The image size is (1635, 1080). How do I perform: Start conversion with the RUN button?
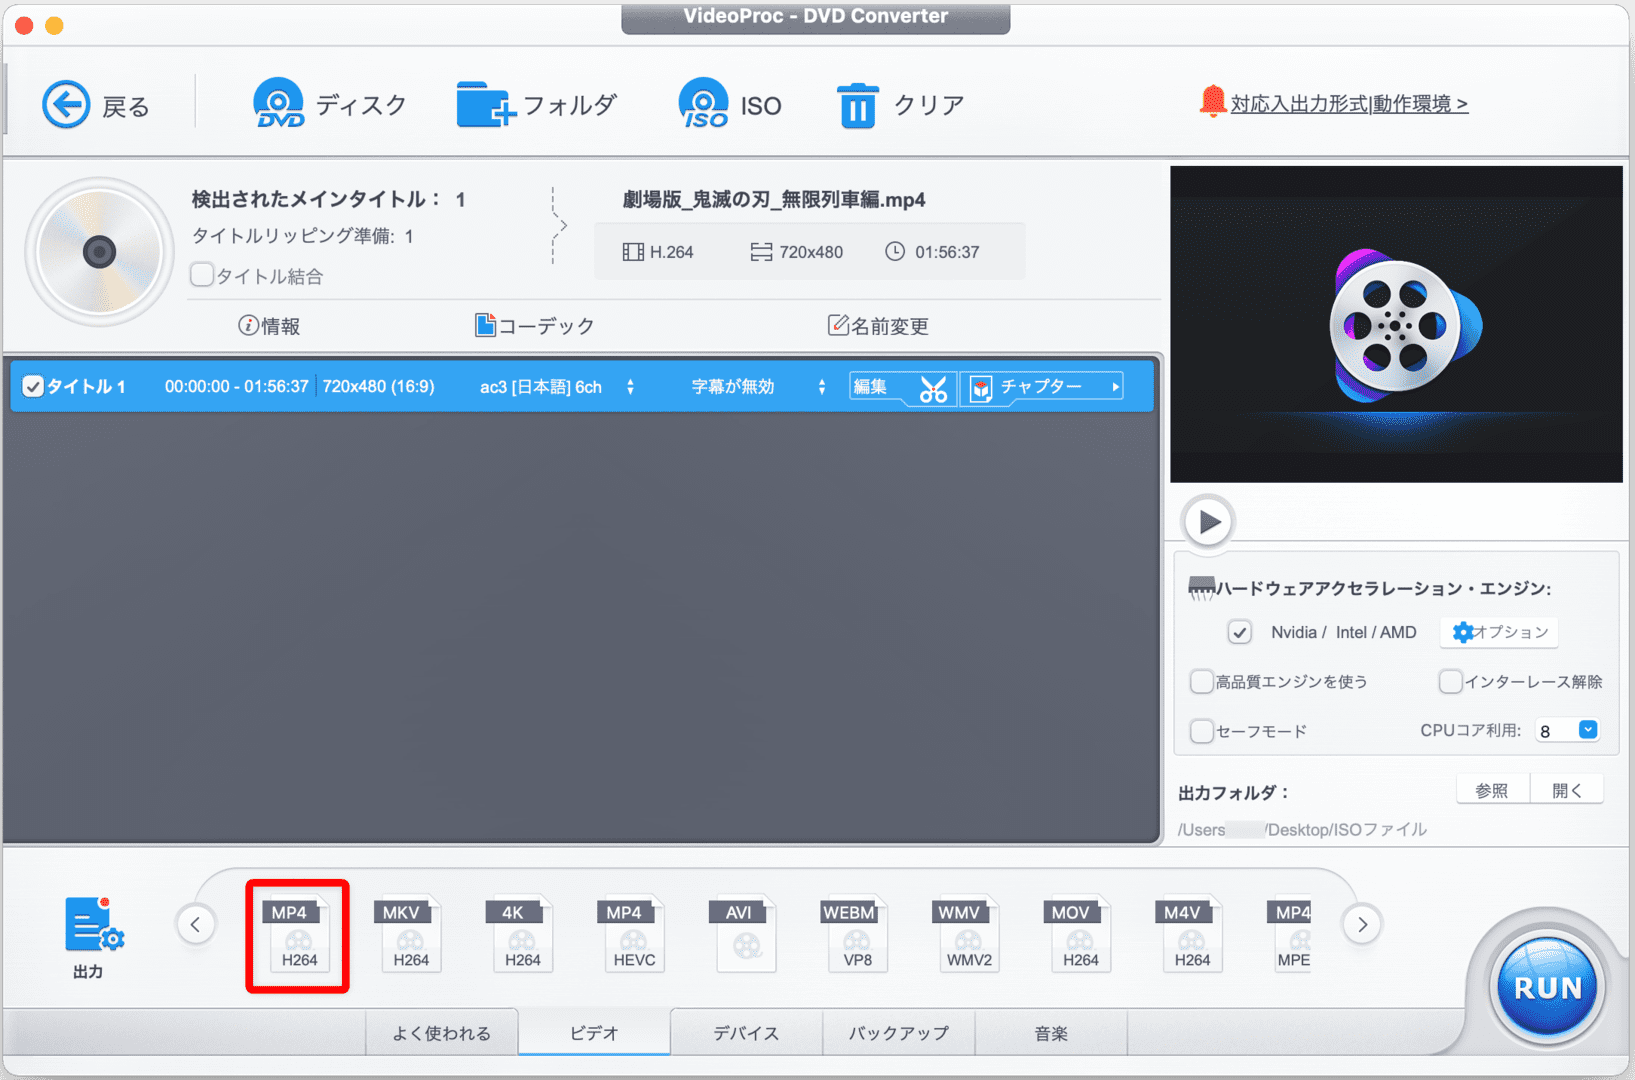[1547, 987]
